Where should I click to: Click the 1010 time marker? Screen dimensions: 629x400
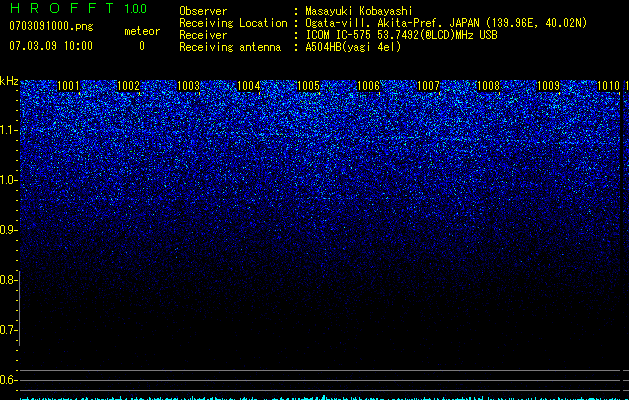(x=609, y=86)
